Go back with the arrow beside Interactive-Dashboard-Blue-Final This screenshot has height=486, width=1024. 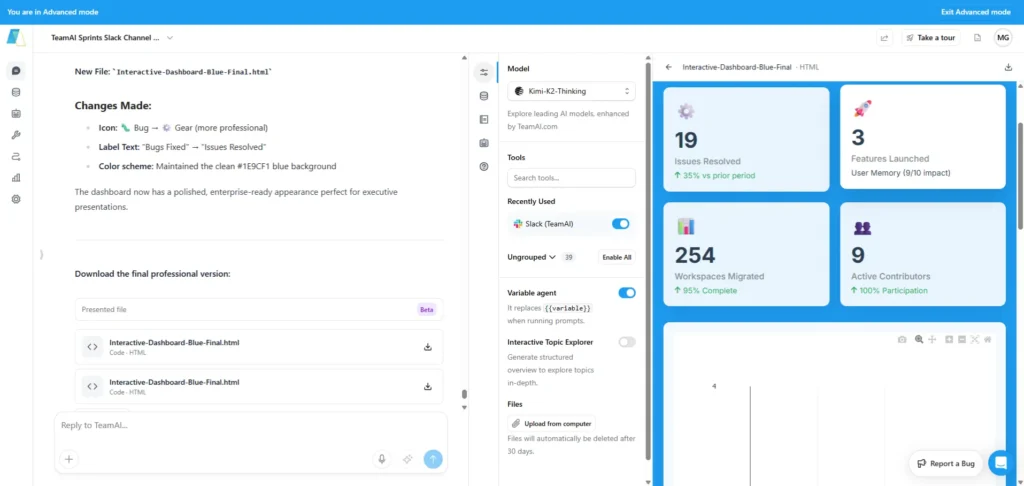pyautogui.click(x=669, y=67)
